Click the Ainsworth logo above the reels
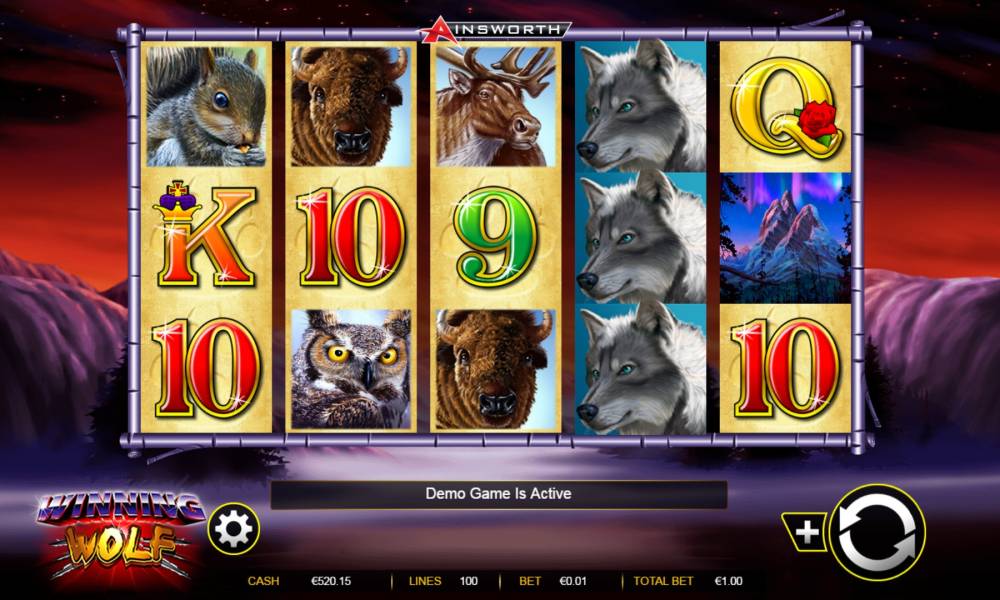 coord(496,30)
